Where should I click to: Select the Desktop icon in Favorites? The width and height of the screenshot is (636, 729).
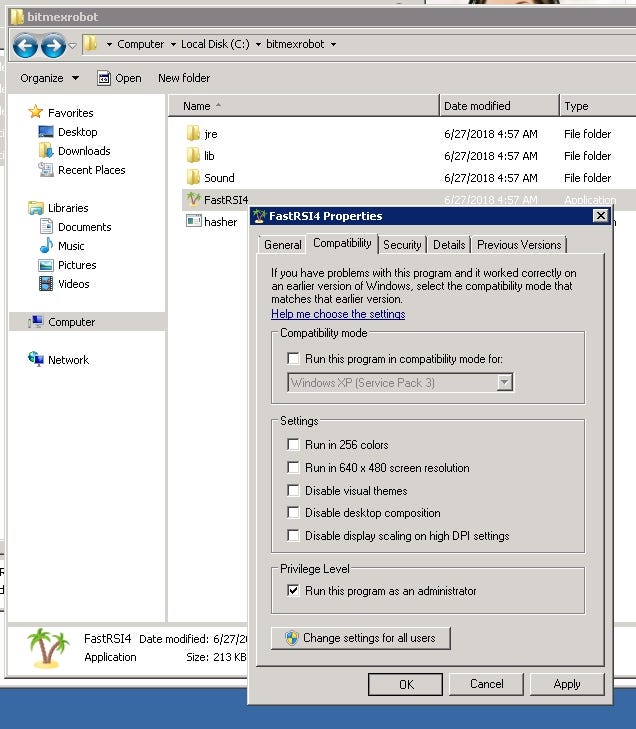click(x=46, y=132)
